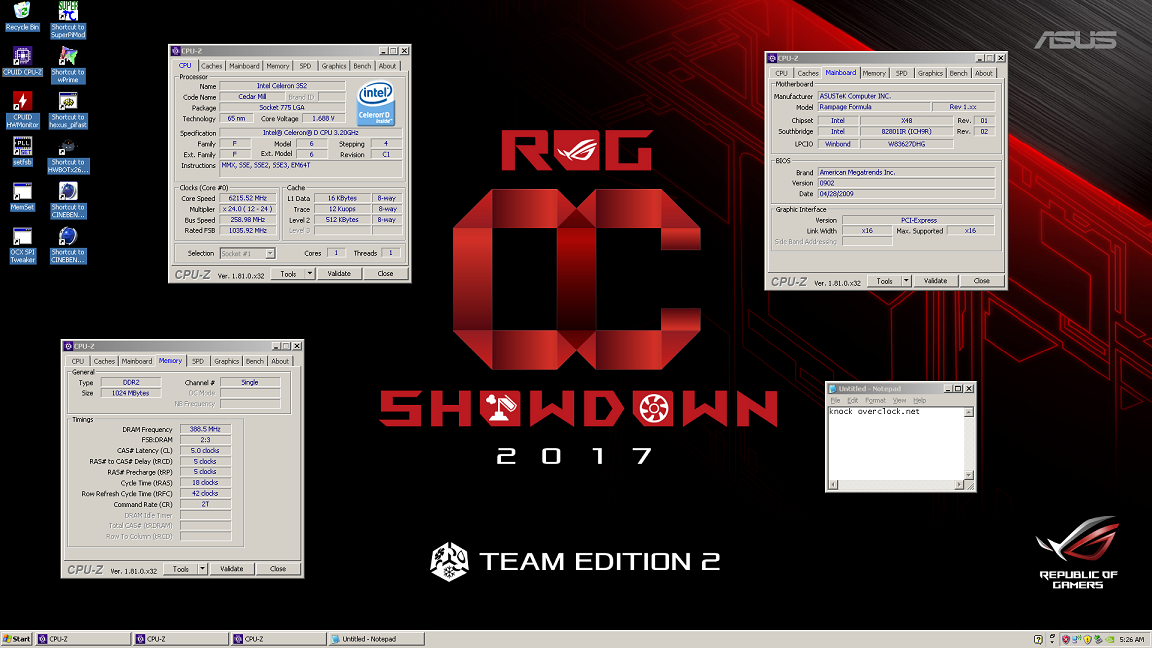Click the Rampage Formula model field

tap(874, 107)
